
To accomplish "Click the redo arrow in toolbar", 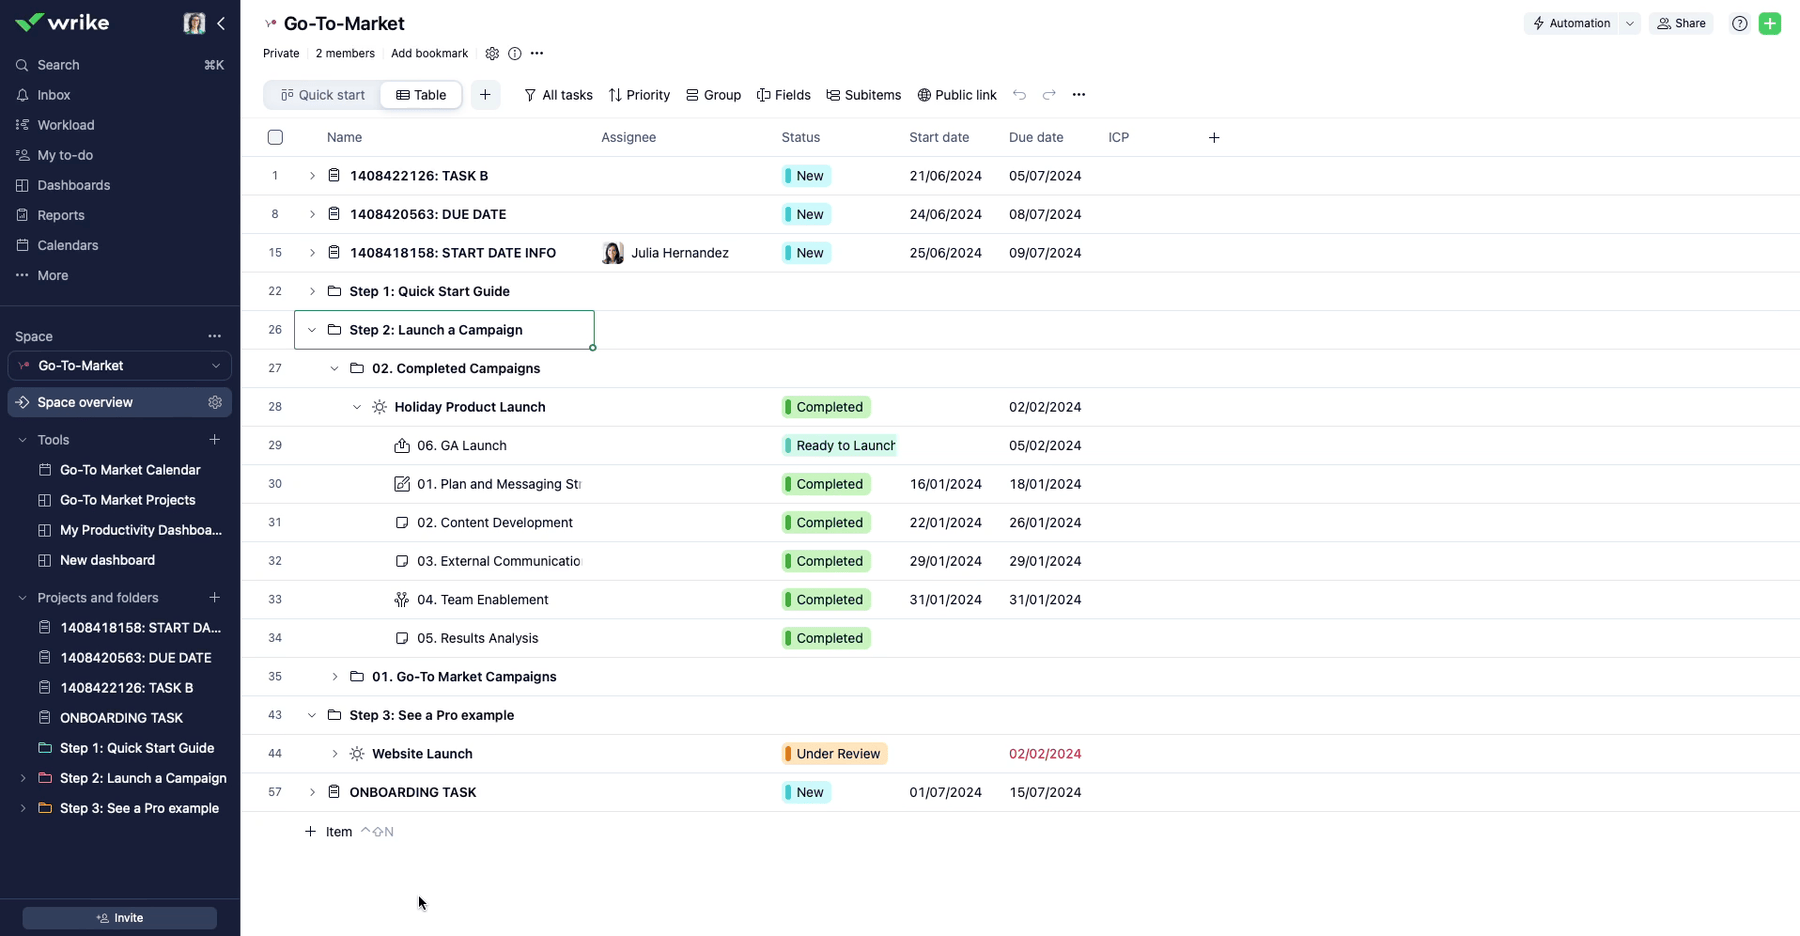I will pos(1049,95).
